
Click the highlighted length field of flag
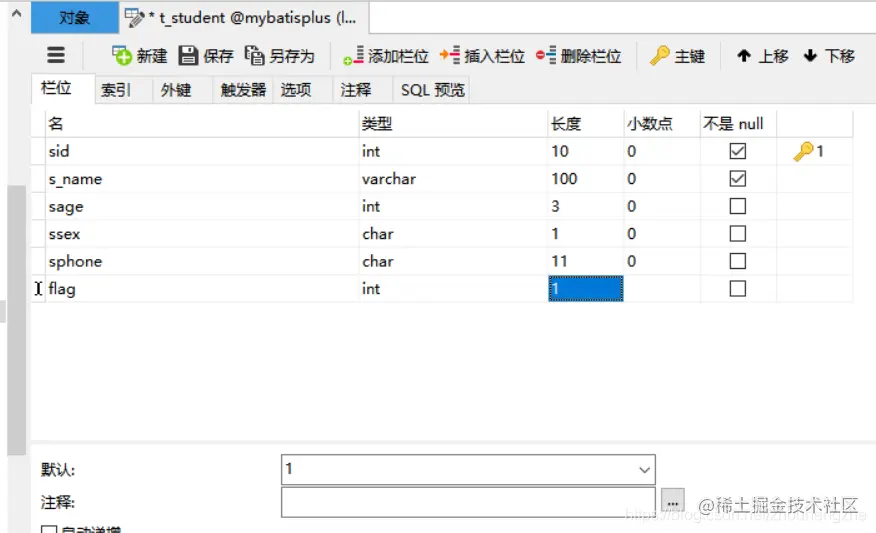coord(585,288)
